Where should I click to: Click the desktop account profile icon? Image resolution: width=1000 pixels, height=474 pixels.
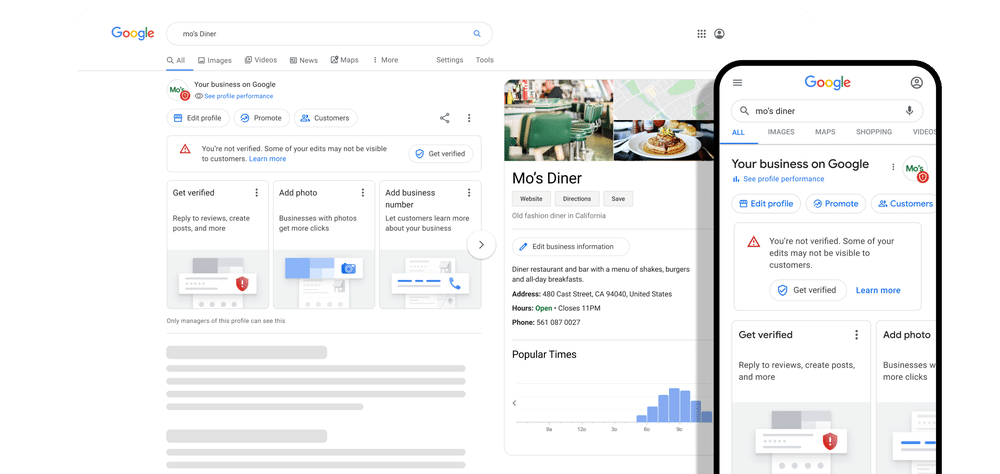[719, 34]
